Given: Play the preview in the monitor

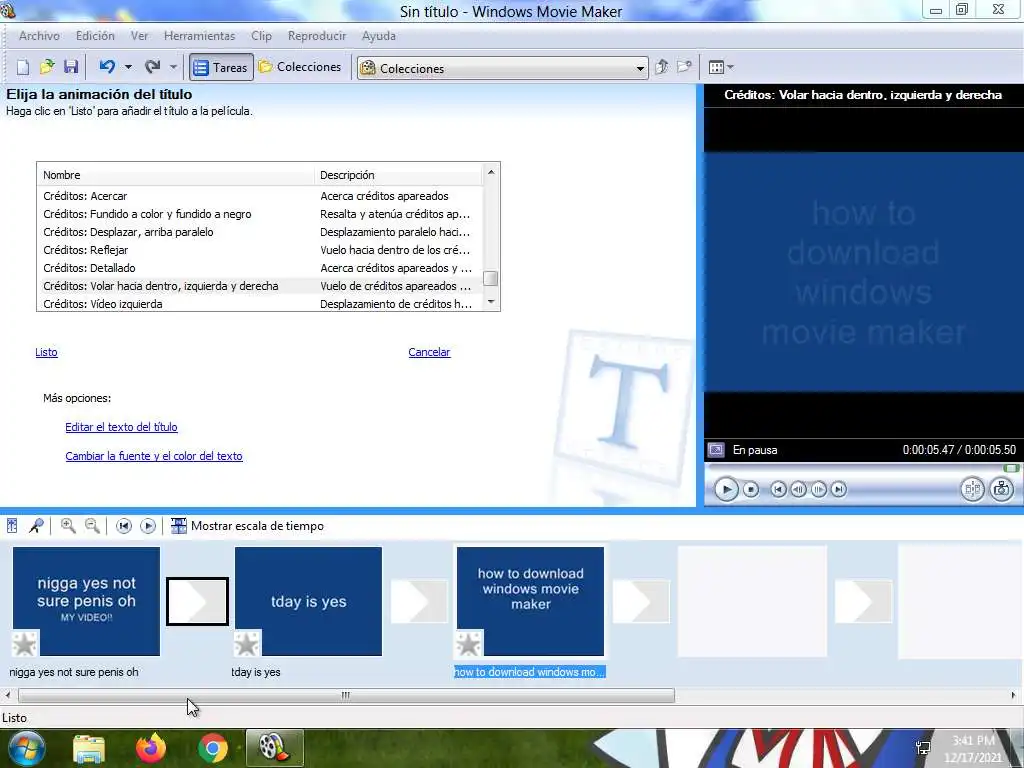Looking at the screenshot, I should coord(726,489).
